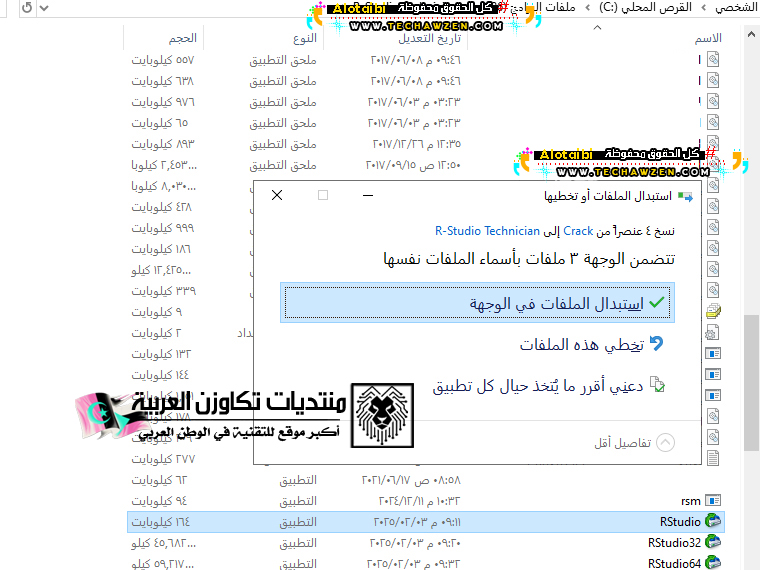Select the rsm file icon

713,500
